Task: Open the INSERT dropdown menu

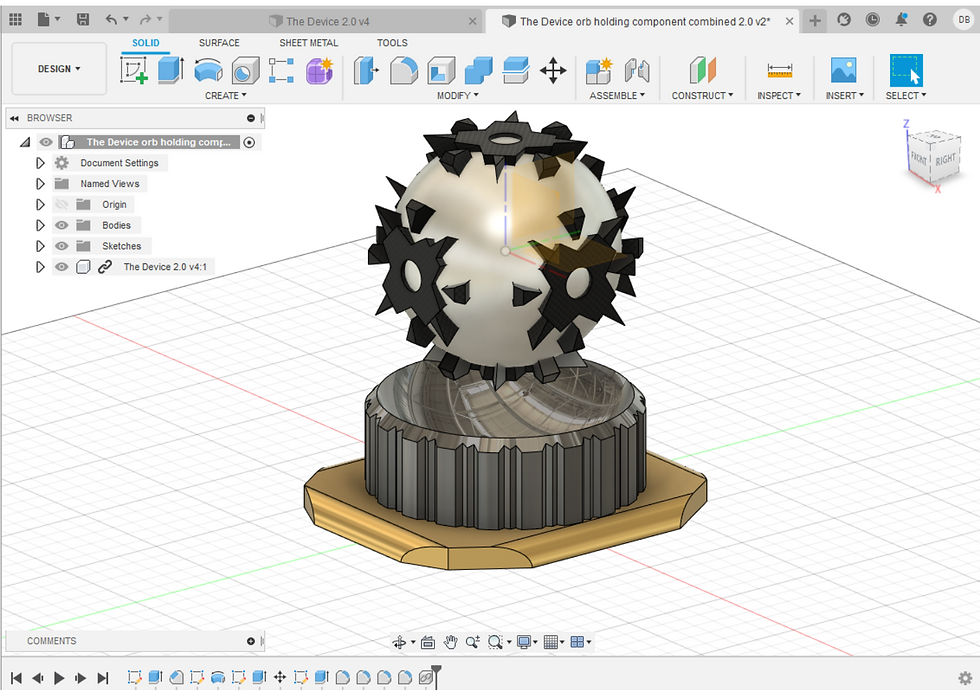Action: click(x=844, y=96)
